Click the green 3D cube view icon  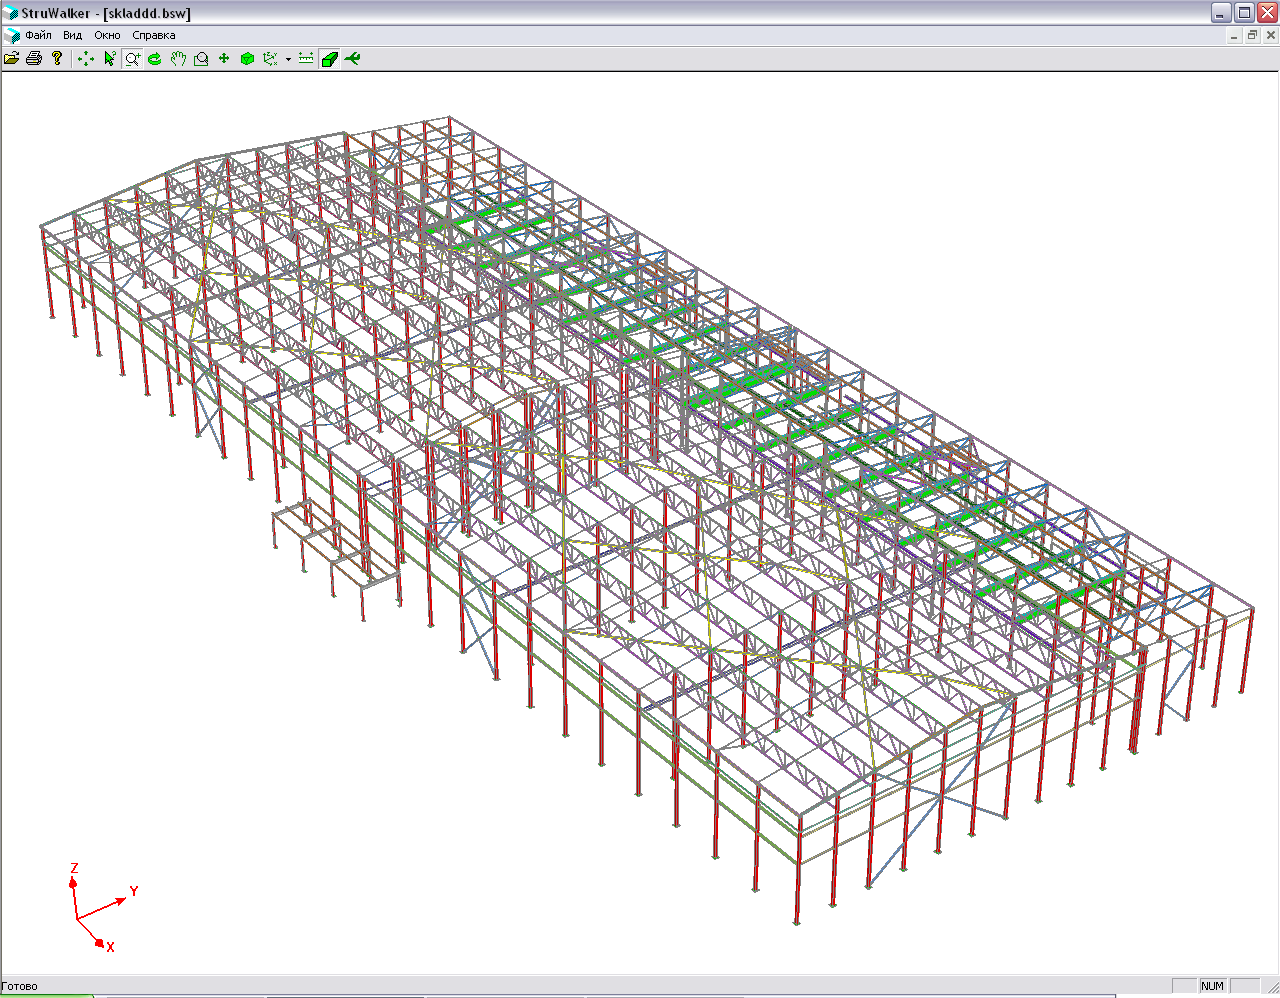(247, 59)
